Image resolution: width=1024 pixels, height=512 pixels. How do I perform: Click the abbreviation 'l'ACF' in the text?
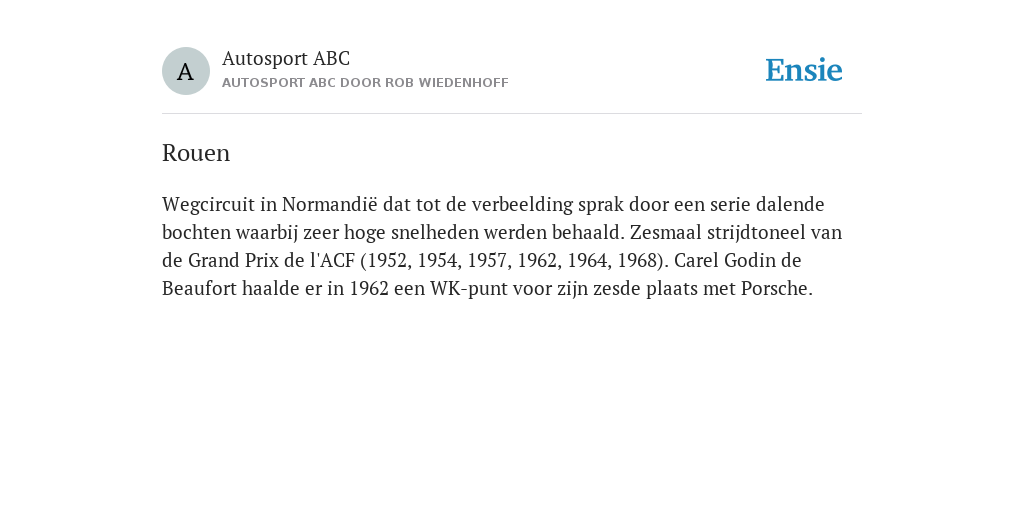pos(332,261)
